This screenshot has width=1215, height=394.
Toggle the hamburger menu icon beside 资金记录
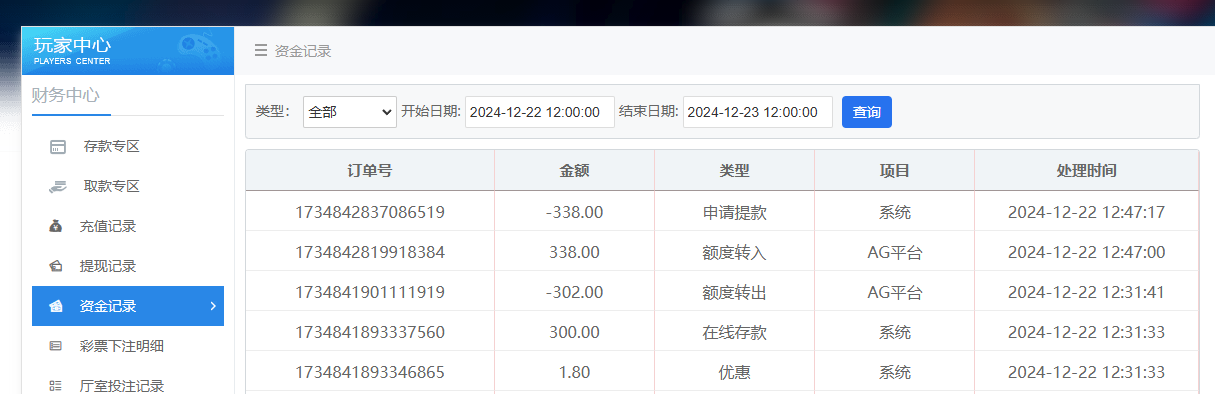tap(261, 51)
